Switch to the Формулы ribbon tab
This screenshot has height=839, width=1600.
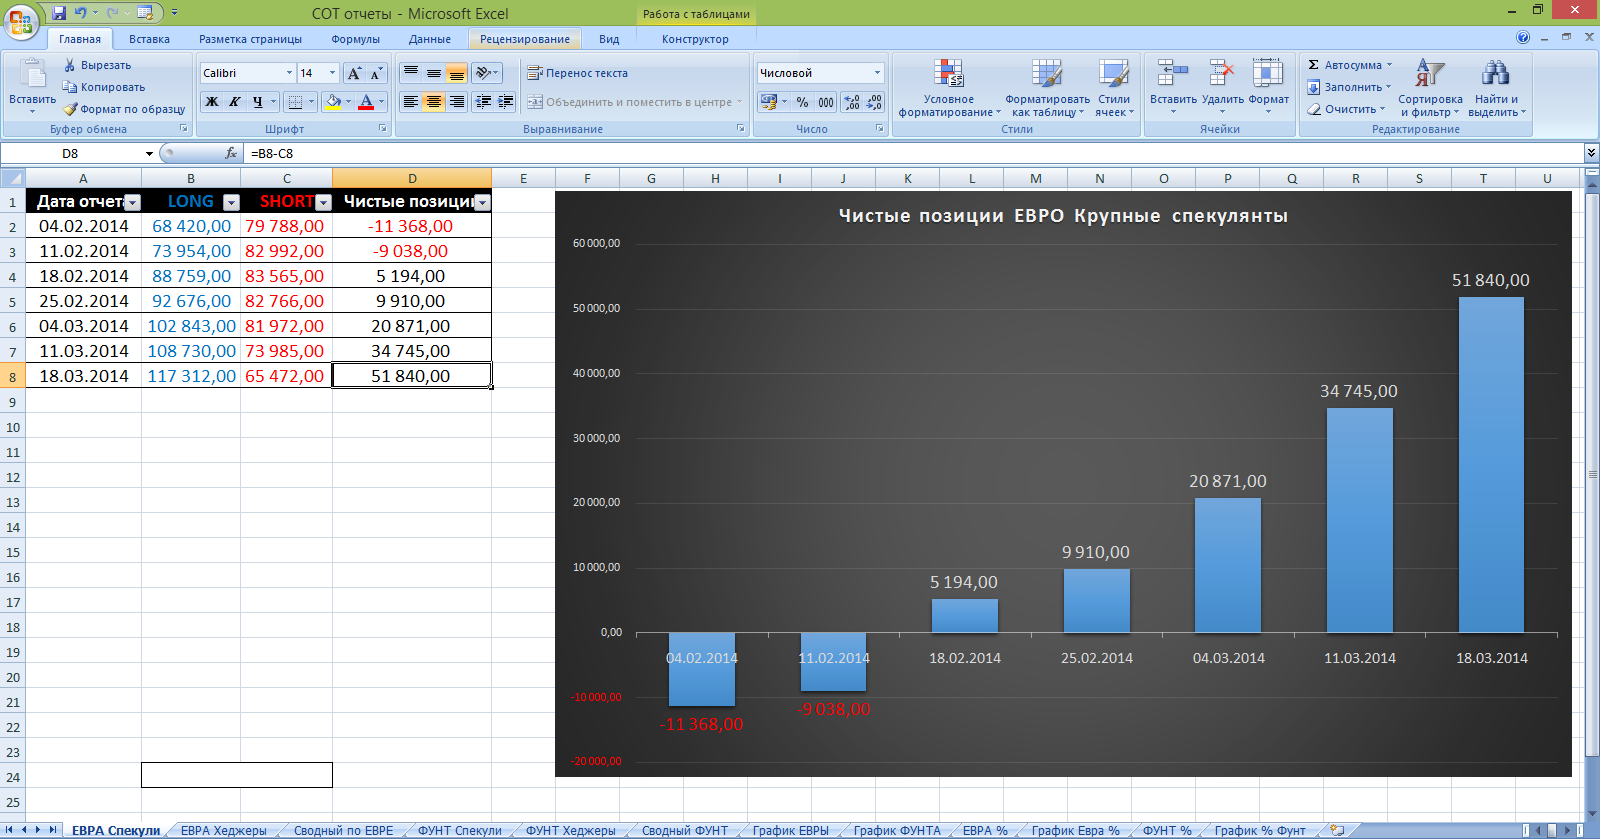[355, 39]
